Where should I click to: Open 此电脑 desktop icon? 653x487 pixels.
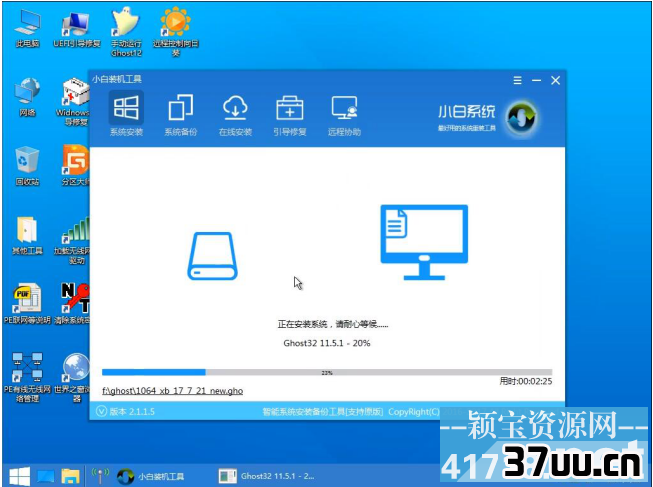click(x=27, y=28)
